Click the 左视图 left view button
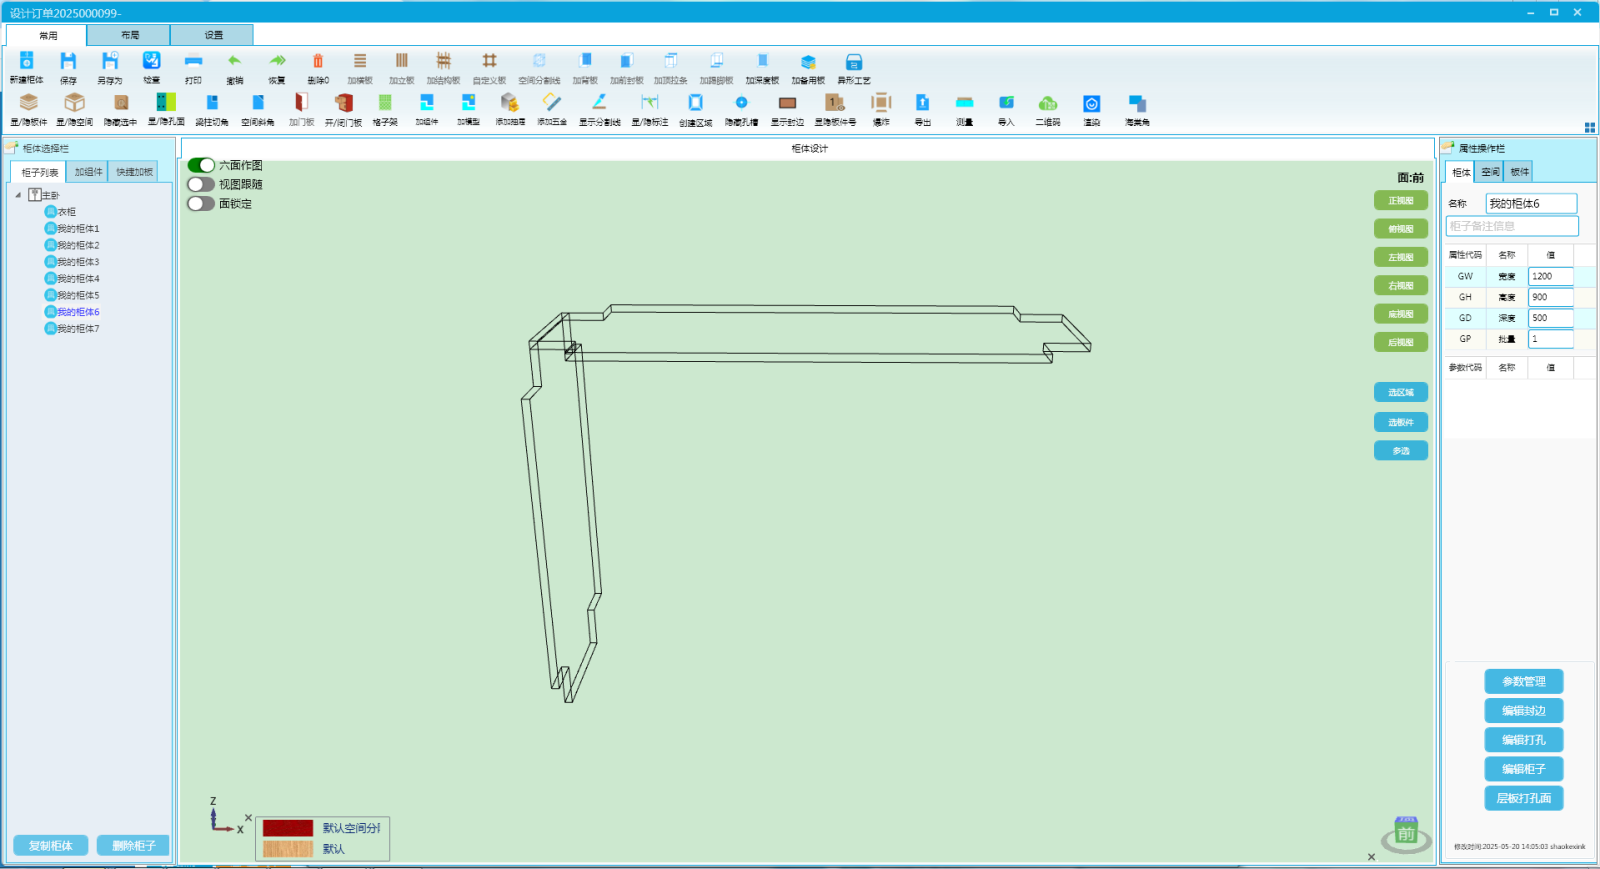The width and height of the screenshot is (1600, 869). pos(1400,257)
